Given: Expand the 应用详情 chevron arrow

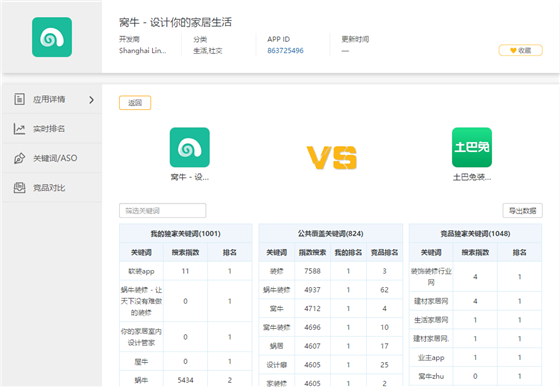Looking at the screenshot, I should (x=91, y=100).
